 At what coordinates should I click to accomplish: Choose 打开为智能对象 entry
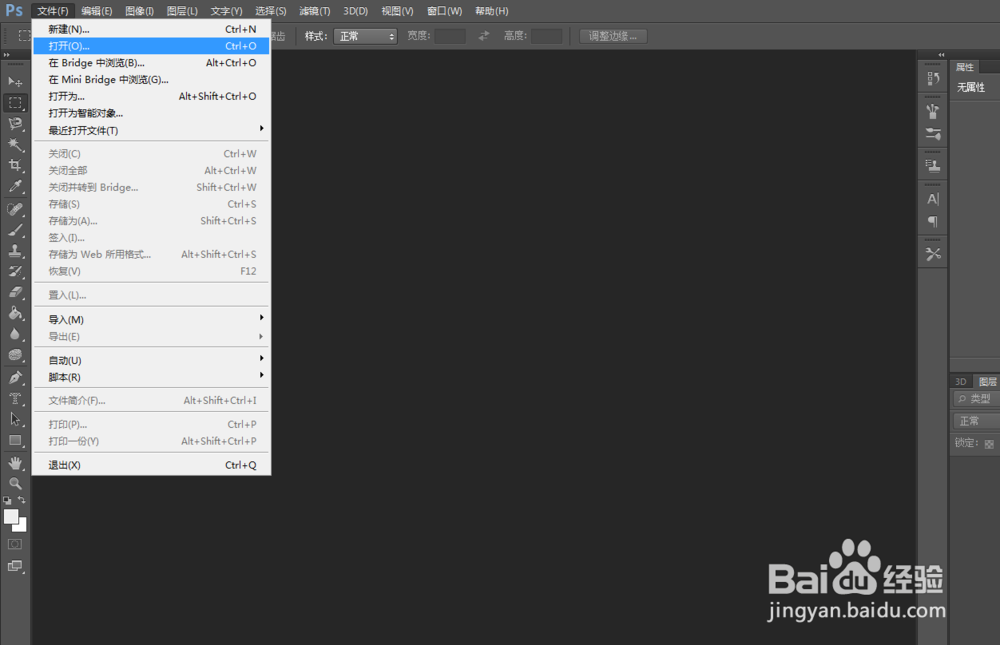(x=151, y=113)
